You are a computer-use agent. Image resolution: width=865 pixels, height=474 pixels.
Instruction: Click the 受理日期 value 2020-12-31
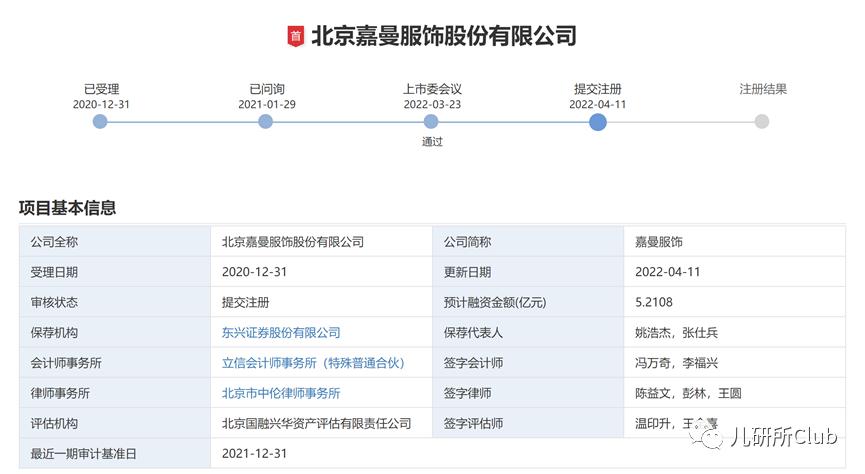tap(254, 272)
